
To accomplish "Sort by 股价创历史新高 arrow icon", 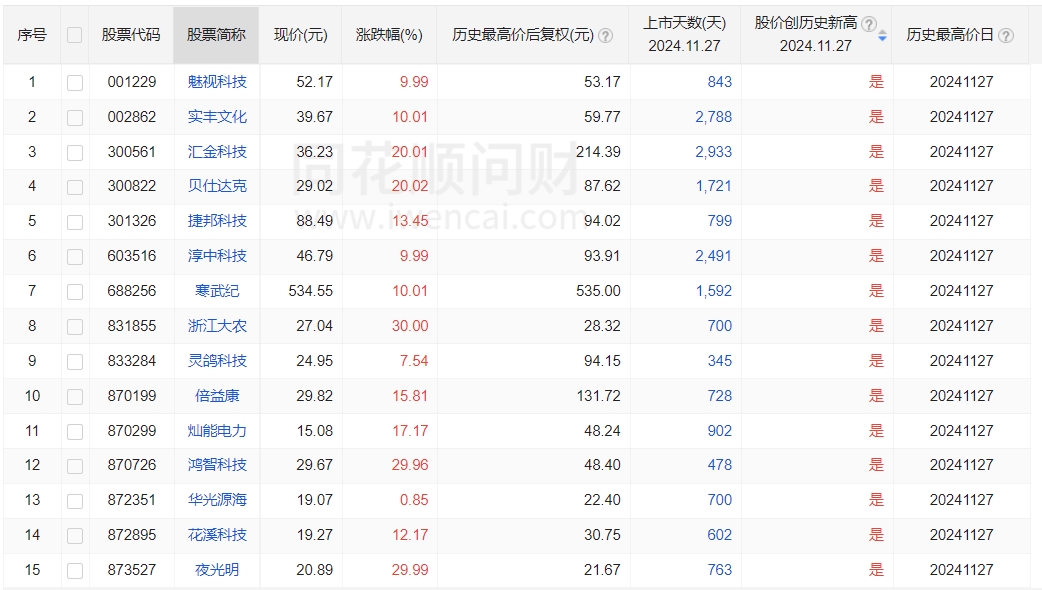I will [x=883, y=36].
